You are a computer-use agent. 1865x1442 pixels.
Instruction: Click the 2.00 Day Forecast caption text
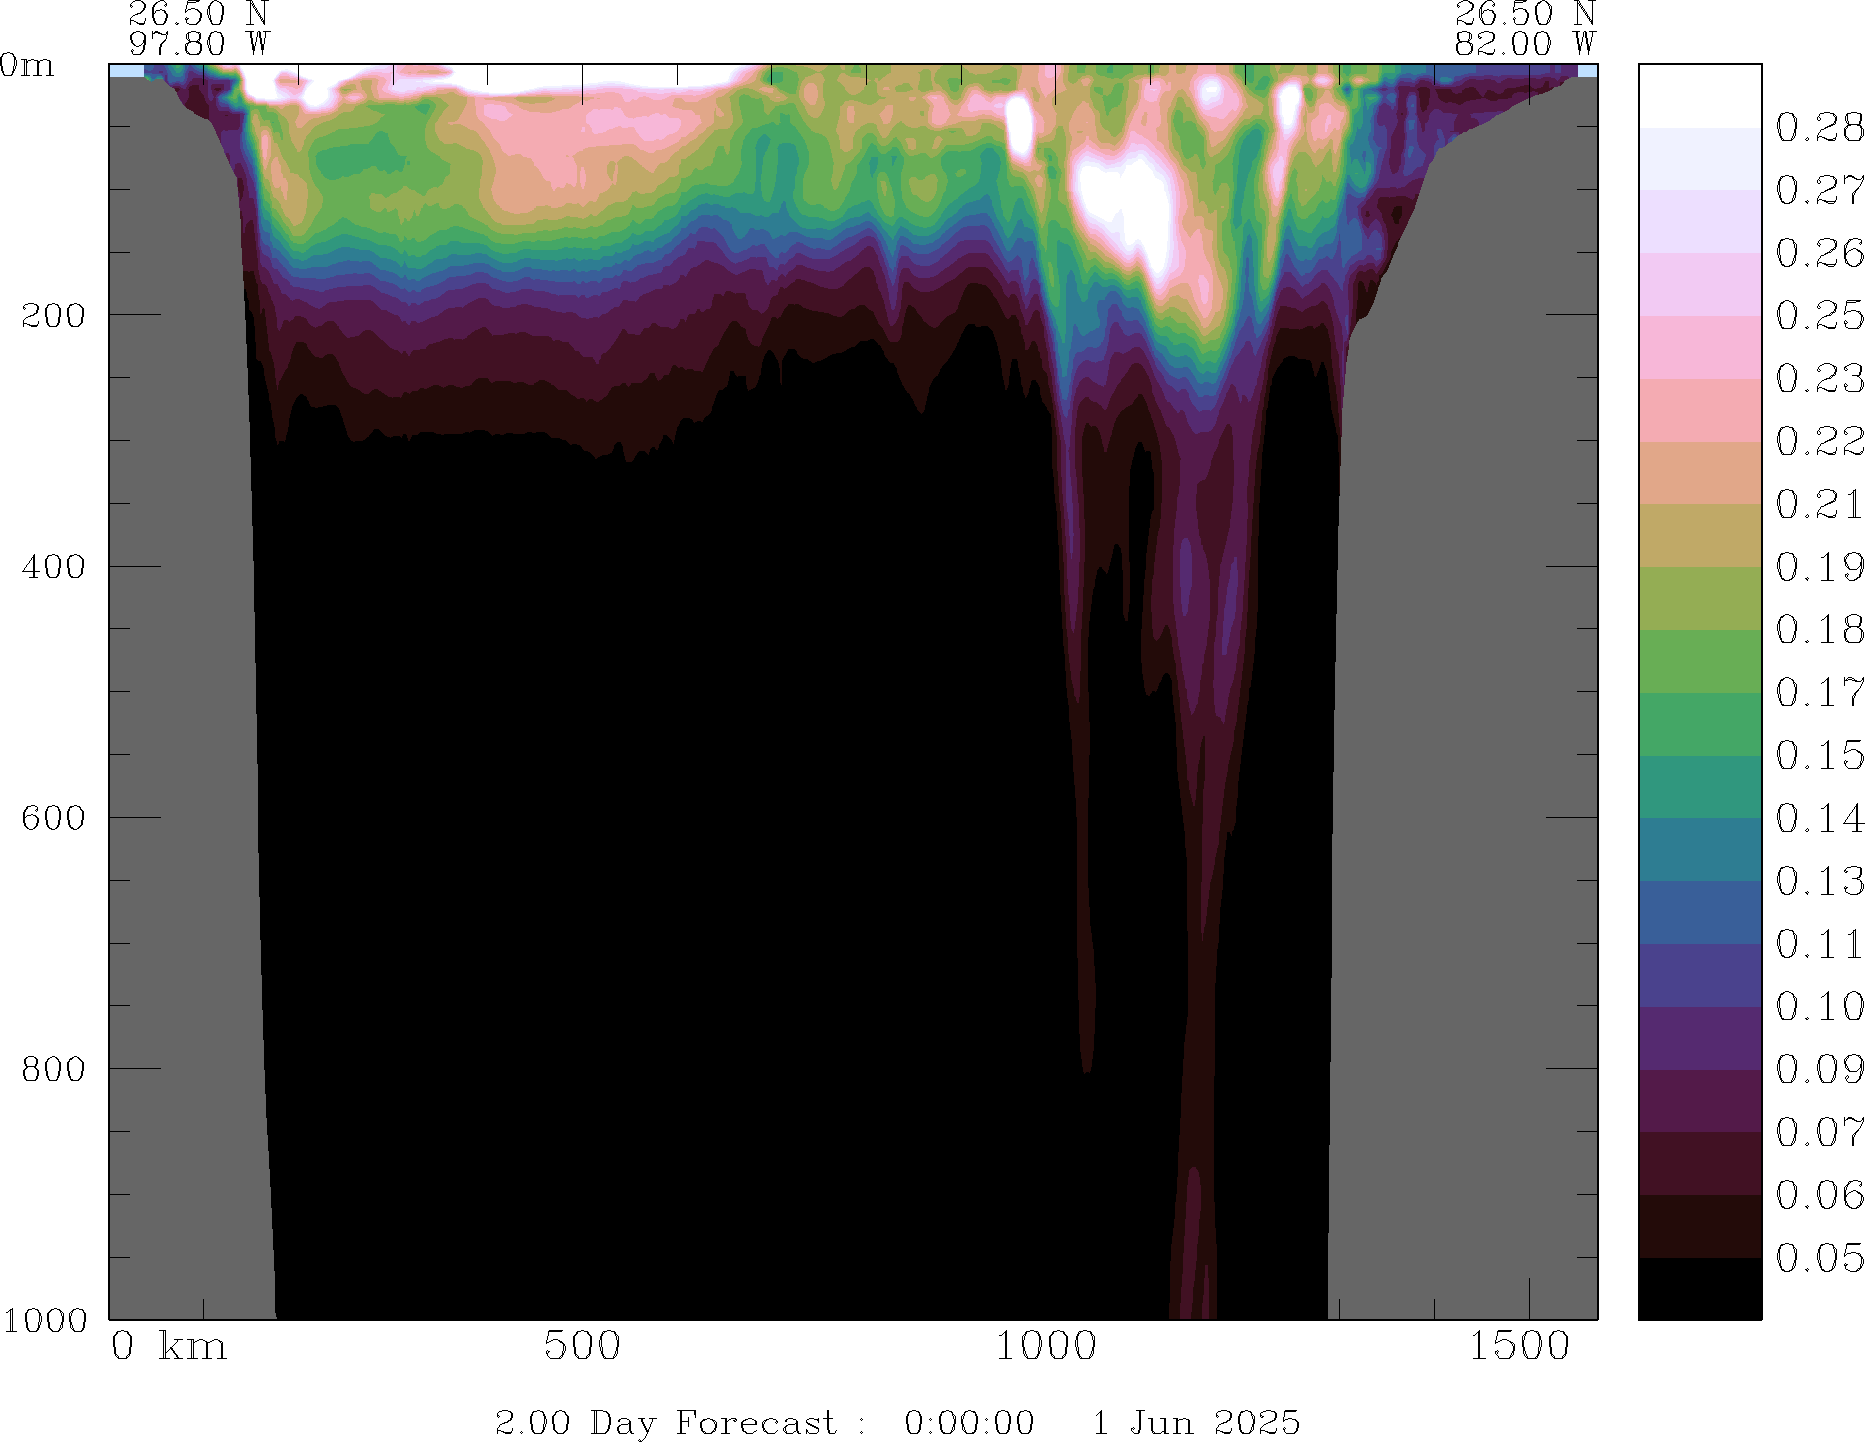click(x=665, y=1422)
